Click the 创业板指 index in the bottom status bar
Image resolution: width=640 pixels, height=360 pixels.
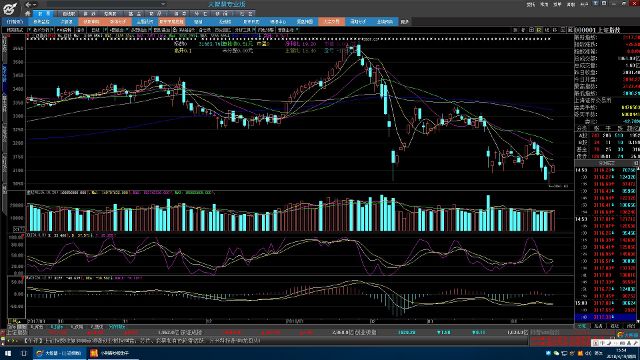[365, 333]
